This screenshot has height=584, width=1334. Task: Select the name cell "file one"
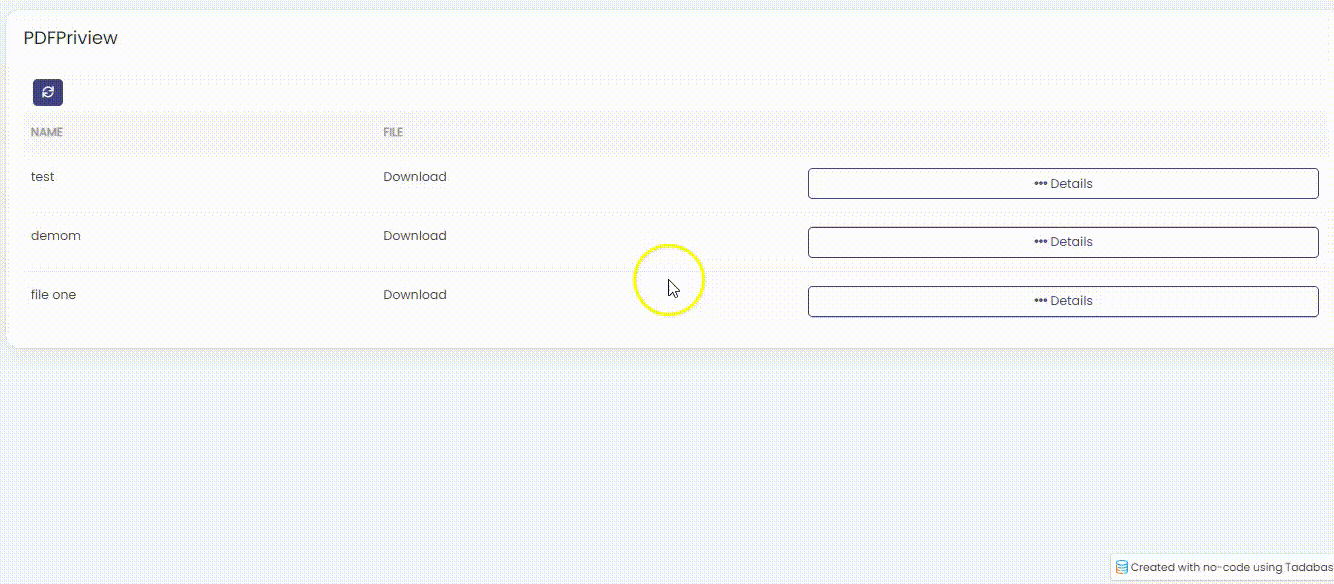(x=53, y=295)
